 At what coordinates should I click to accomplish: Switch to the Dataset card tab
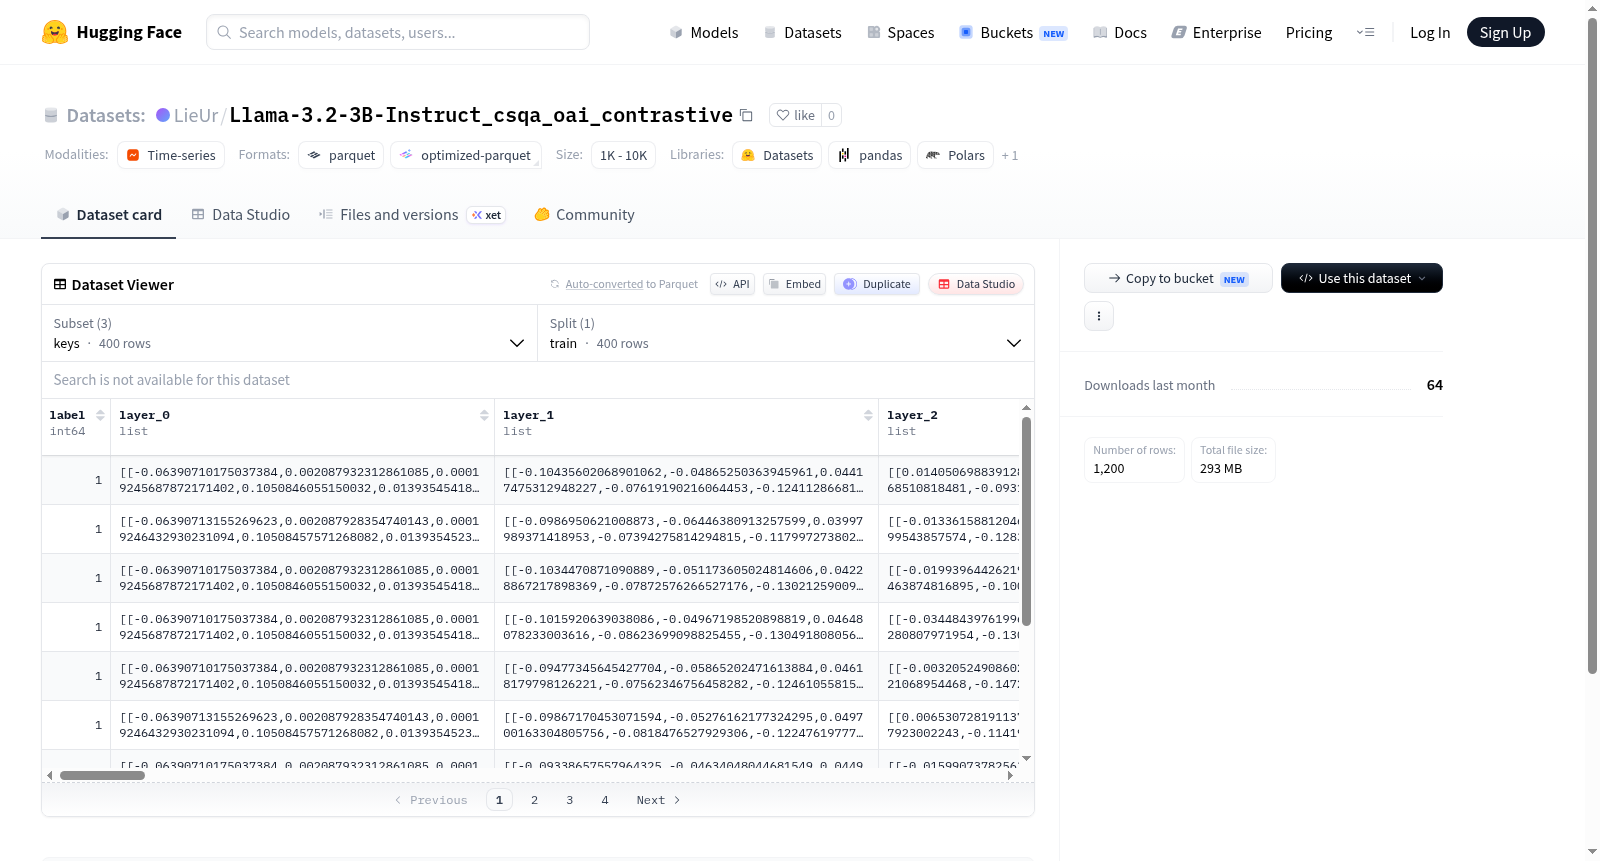(108, 215)
